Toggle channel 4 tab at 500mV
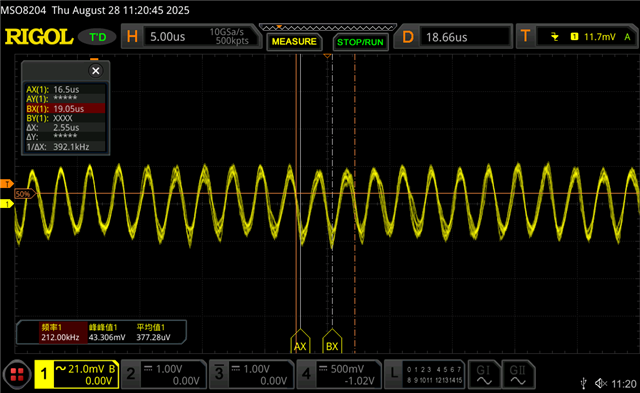This screenshot has height=393, width=640. click(x=339, y=374)
